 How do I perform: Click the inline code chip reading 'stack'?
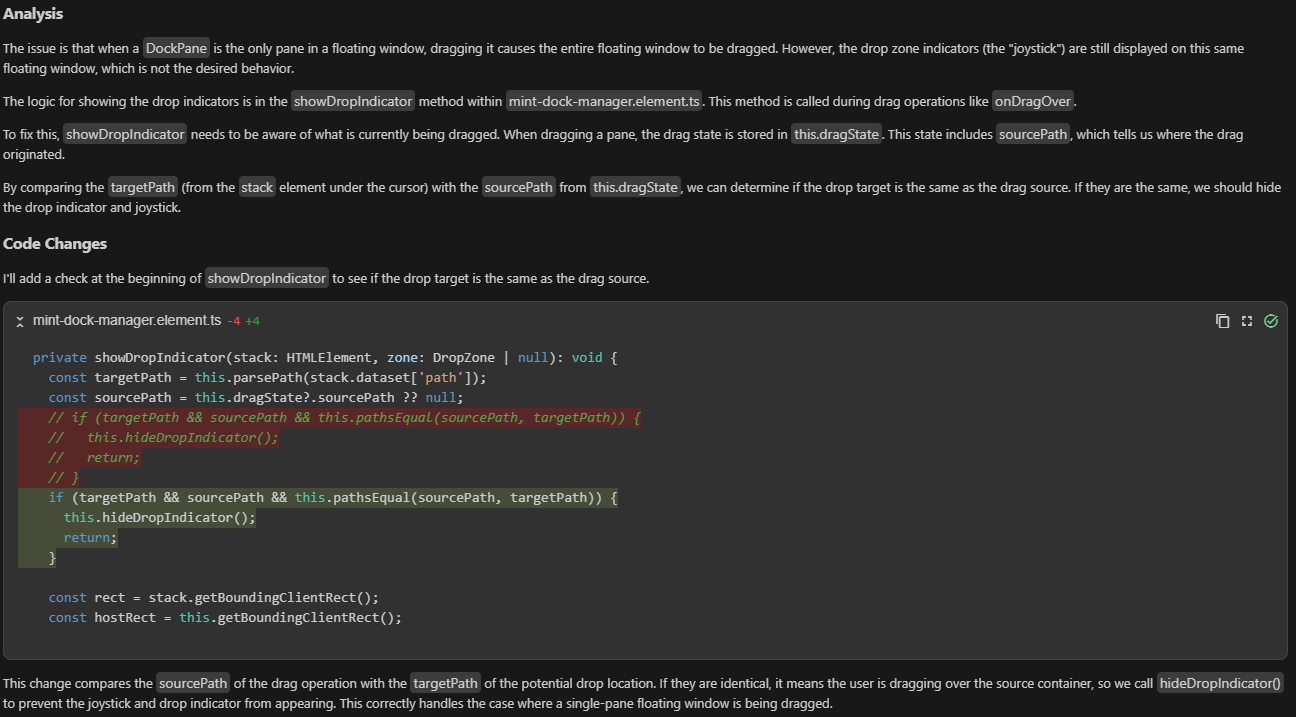[x=257, y=187]
